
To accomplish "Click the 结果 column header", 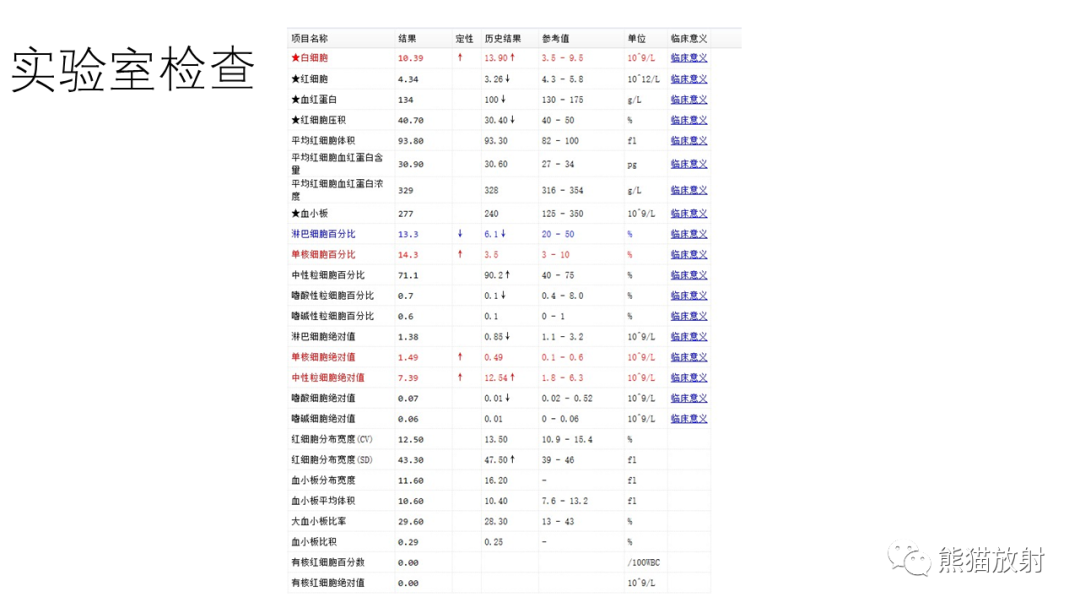I will (407, 39).
